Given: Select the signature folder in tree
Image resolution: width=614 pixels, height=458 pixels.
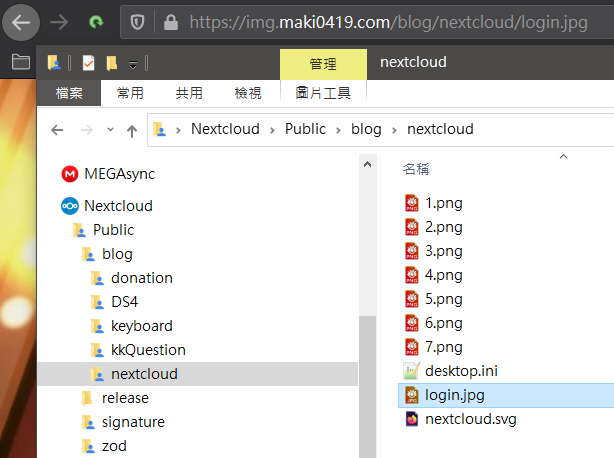Looking at the screenshot, I should (132, 422).
